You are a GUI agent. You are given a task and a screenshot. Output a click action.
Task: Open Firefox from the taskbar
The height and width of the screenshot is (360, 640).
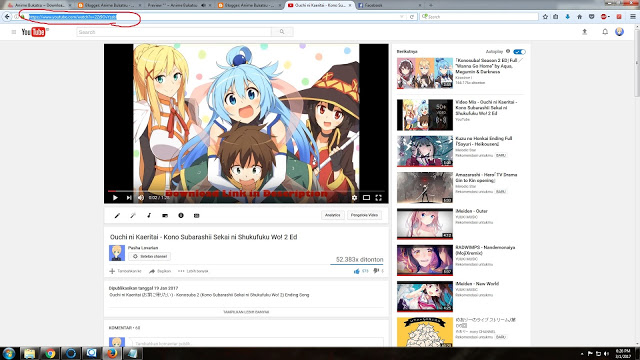112,353
